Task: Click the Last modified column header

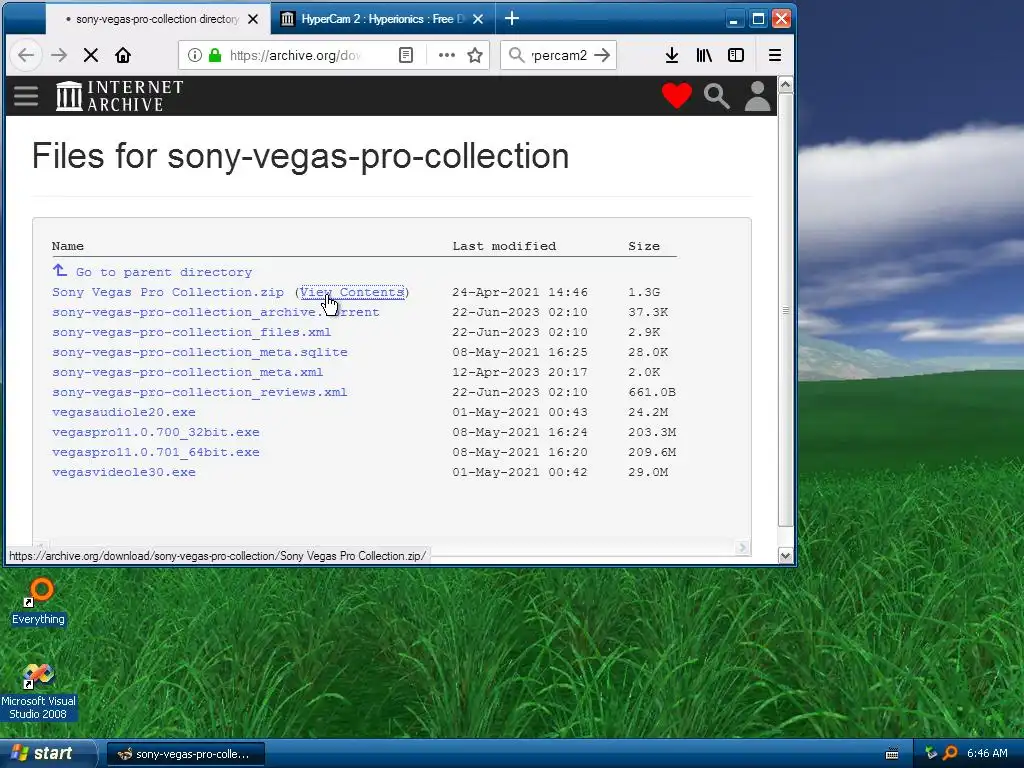Action: click(x=504, y=246)
